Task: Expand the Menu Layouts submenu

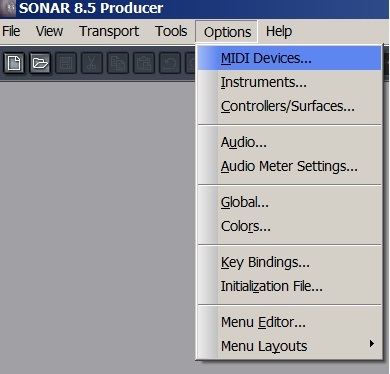Action: [289, 346]
